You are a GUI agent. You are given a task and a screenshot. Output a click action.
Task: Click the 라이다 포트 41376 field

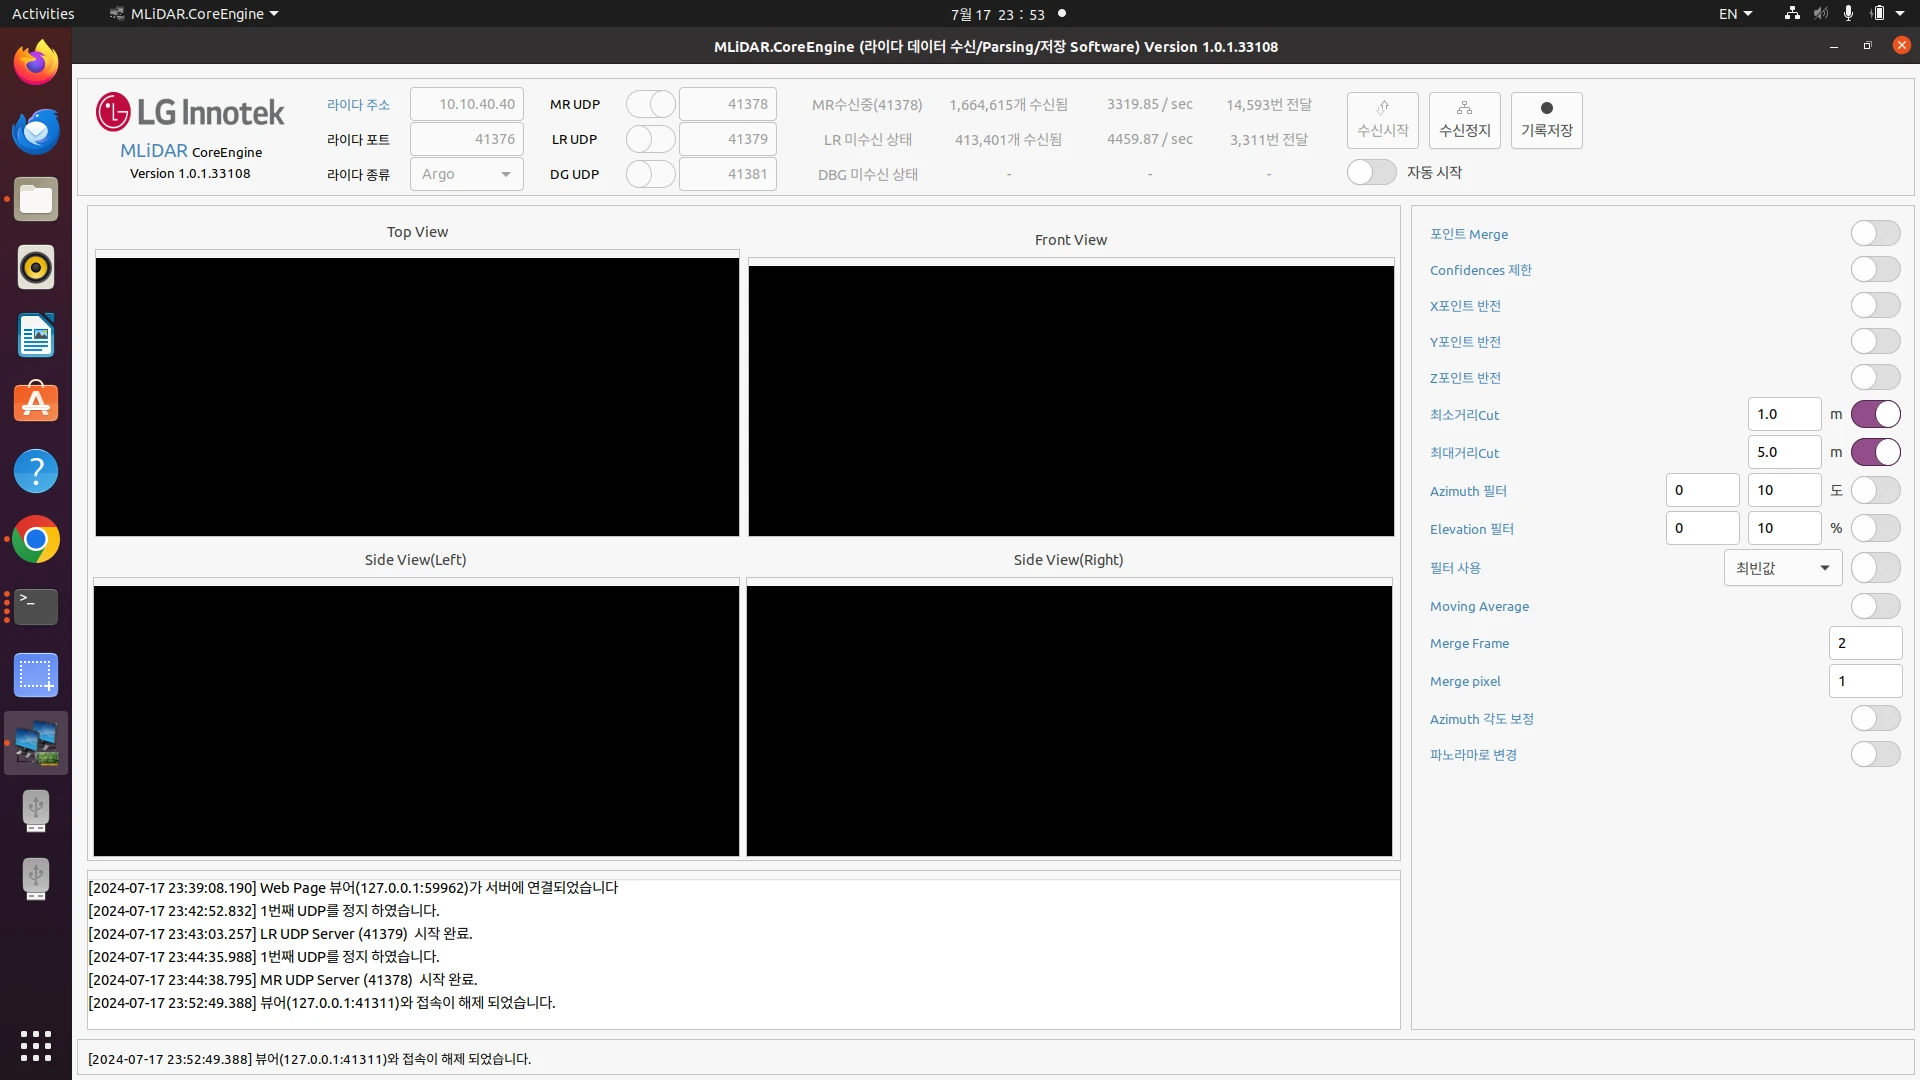[x=467, y=139]
